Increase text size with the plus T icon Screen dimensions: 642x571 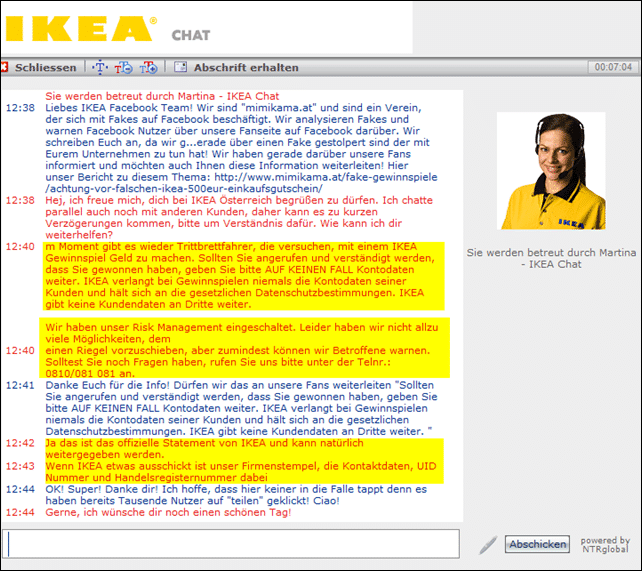[148, 68]
